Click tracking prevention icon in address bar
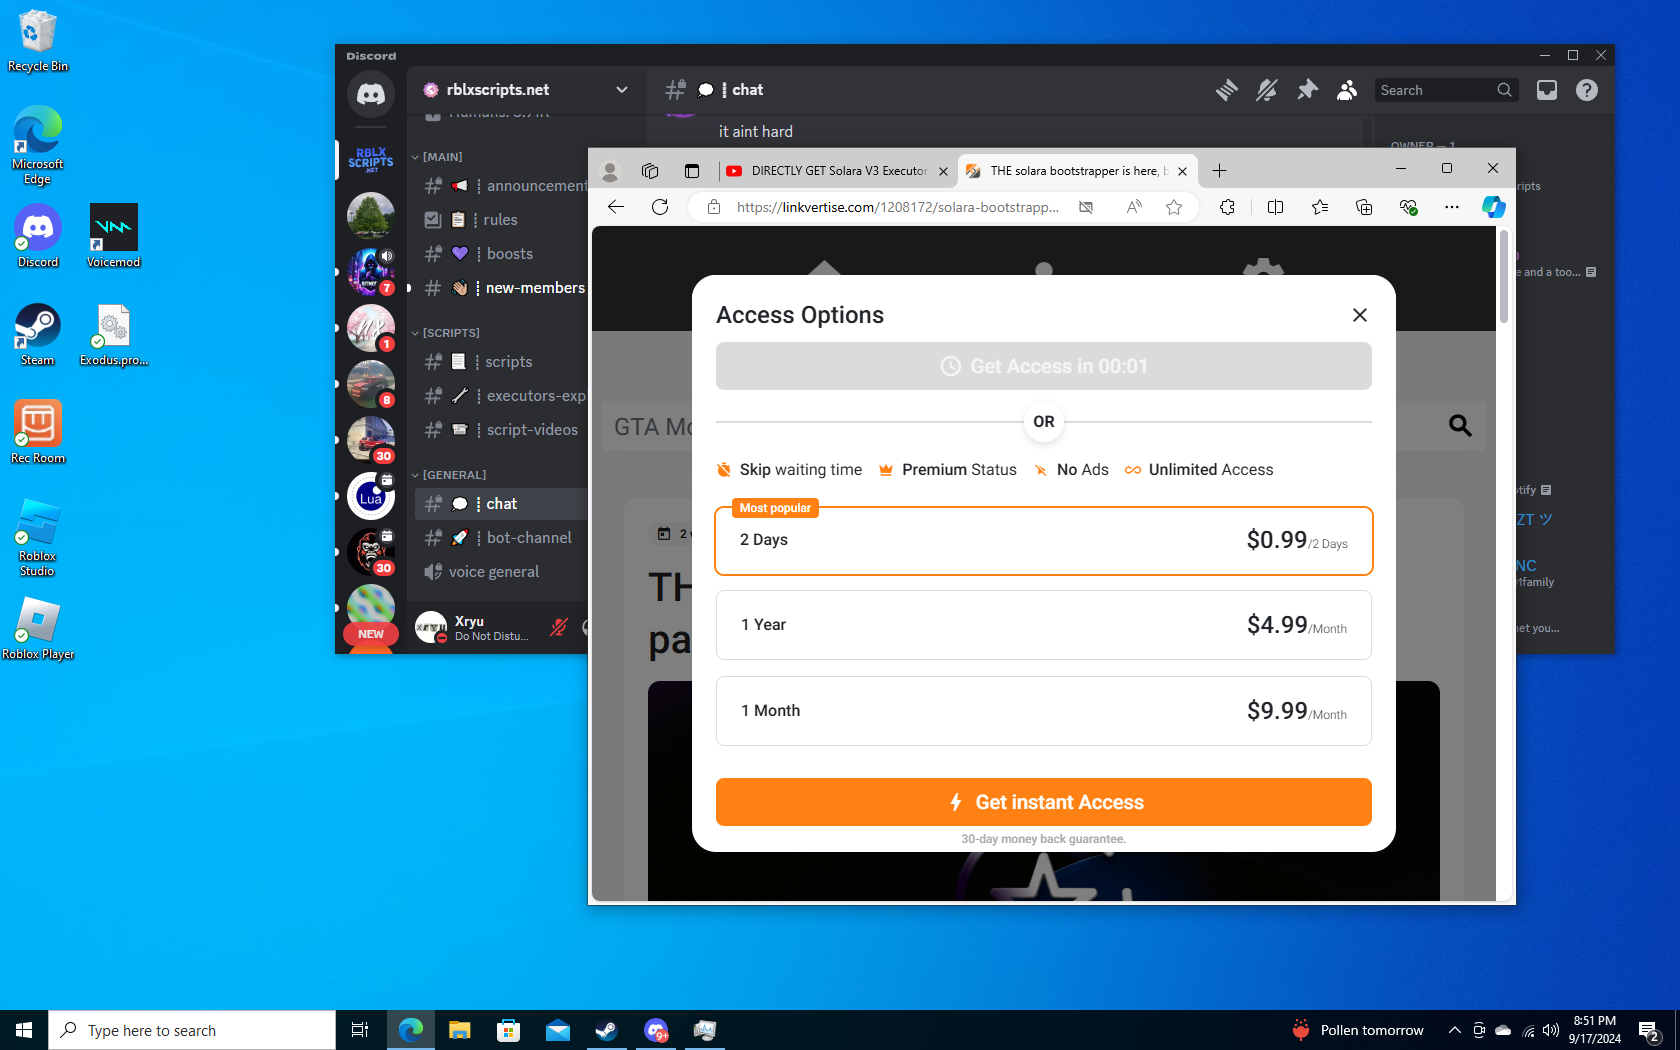The image size is (1680, 1050). click(1086, 207)
